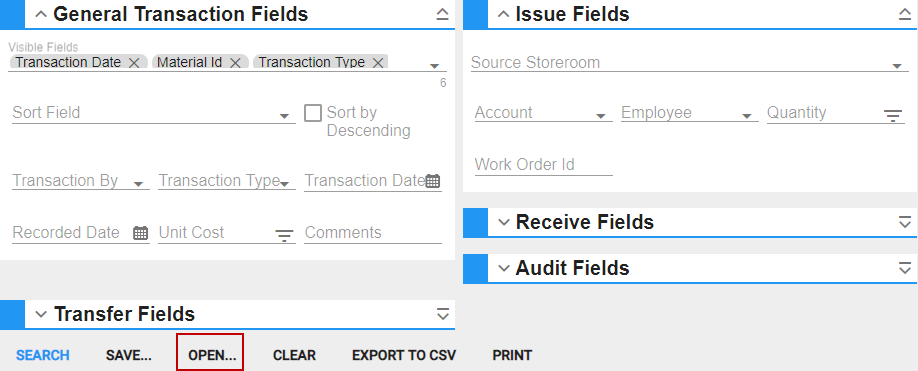Viewport: 918px width, 371px height.
Task: Click the Unit Cost filter icon
Action: (x=285, y=235)
